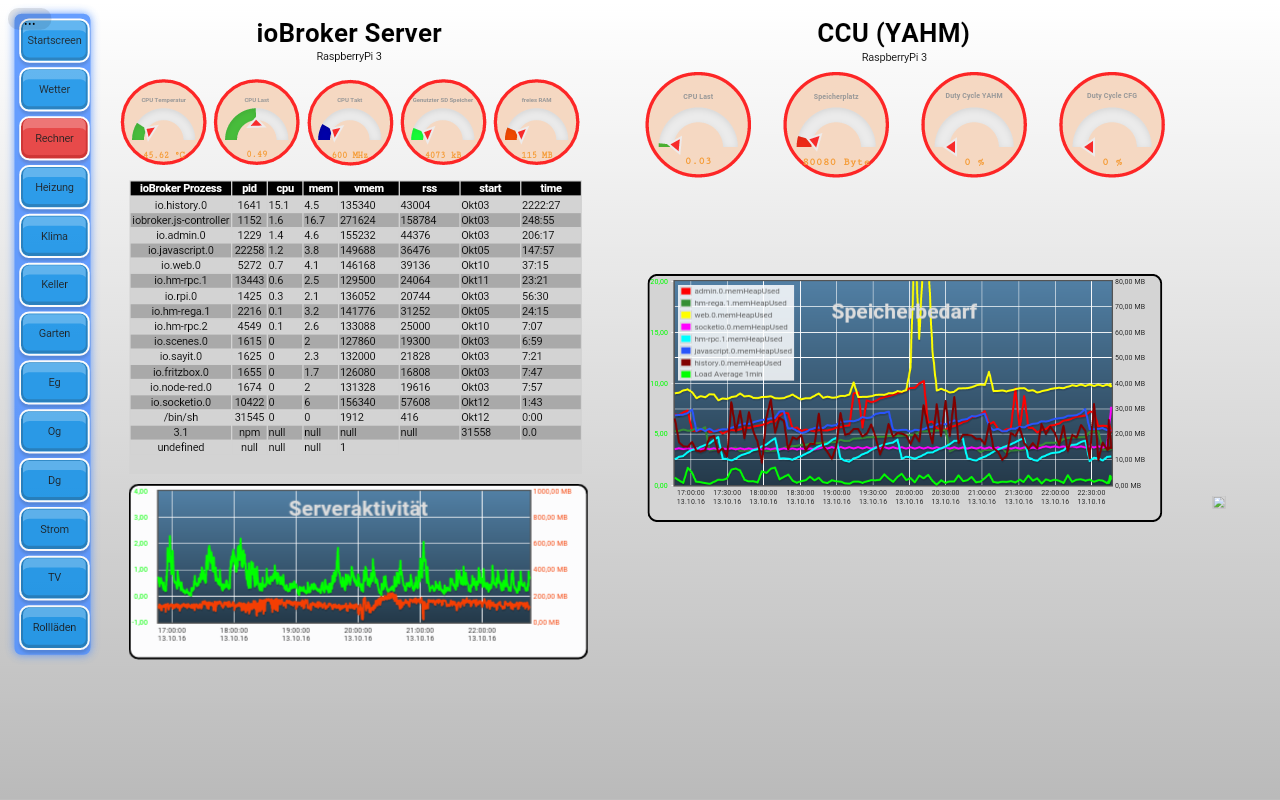This screenshot has height=800, width=1280.
Task: Click the Speicherplatz gauge
Action: [836, 125]
